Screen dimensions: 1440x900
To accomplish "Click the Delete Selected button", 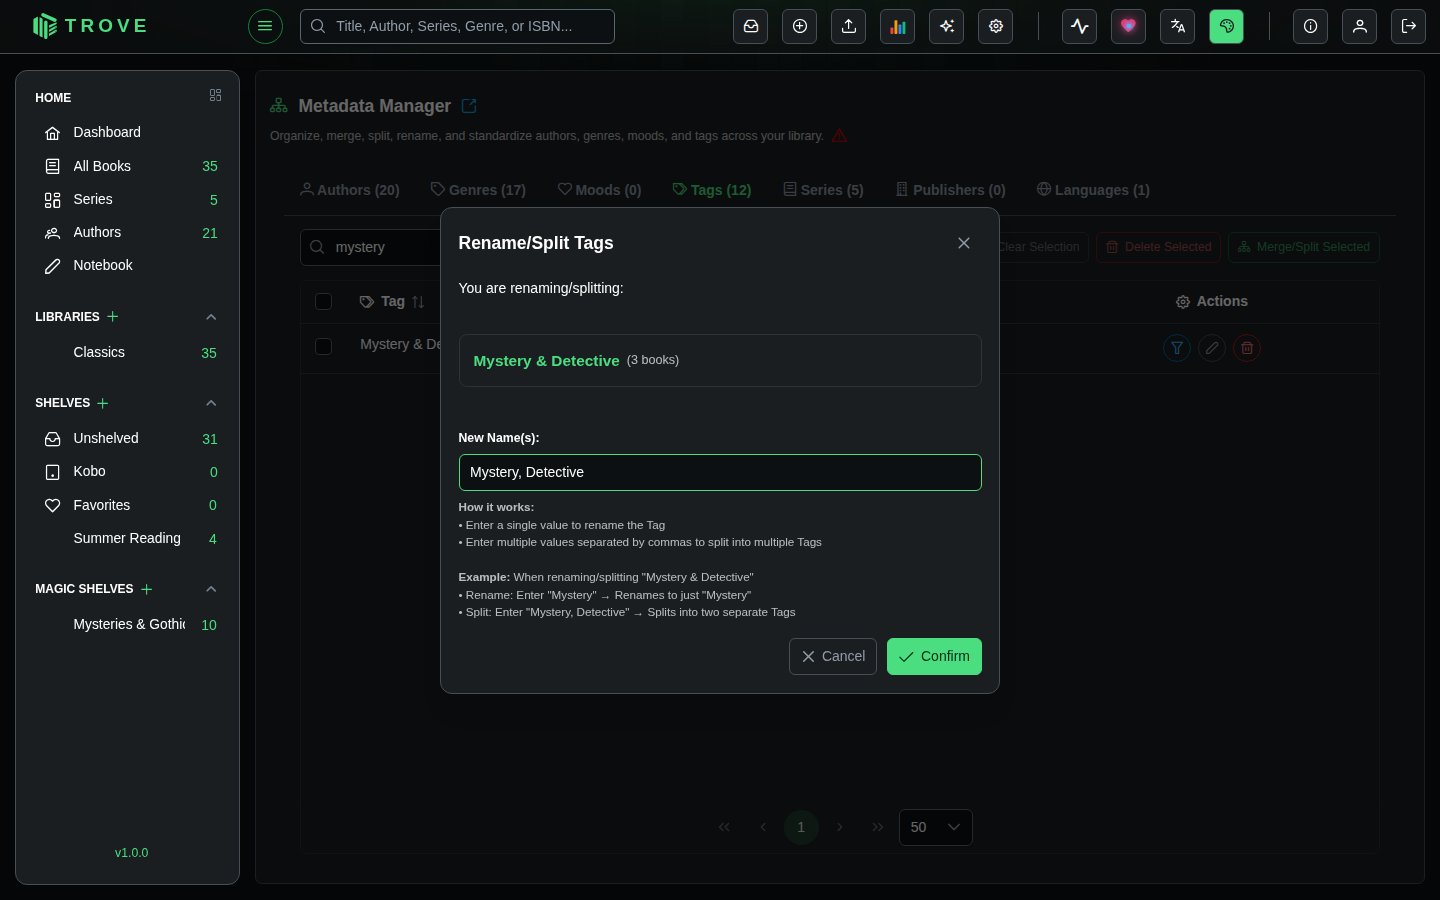I will 1158,247.
